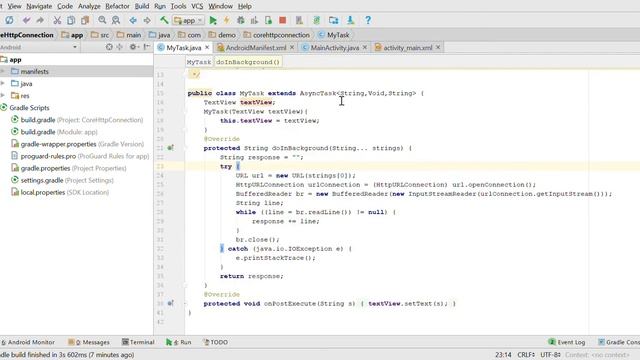Open the Code menu
This screenshot has width=640, height=360.
[65, 6]
